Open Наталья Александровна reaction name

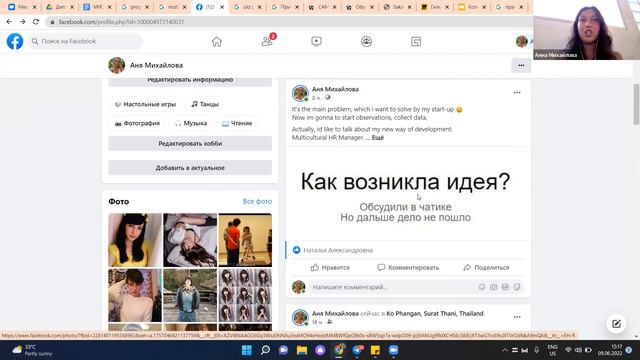pos(338,250)
